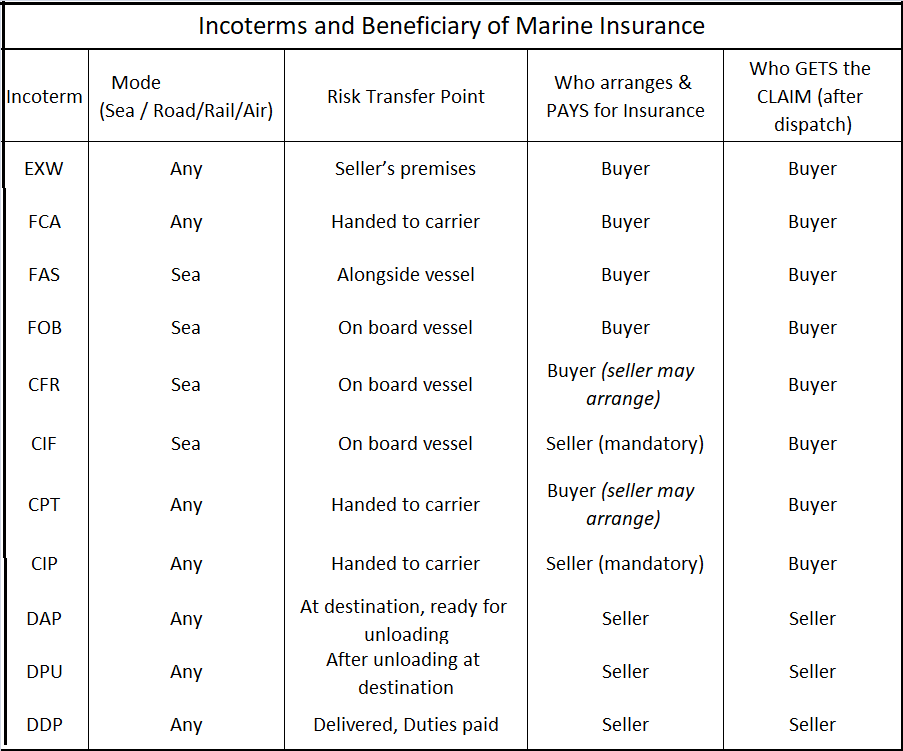Image resolution: width=903 pixels, height=751 pixels.
Task: Select the 'Incoterm' column header cell
Action: coord(45,97)
